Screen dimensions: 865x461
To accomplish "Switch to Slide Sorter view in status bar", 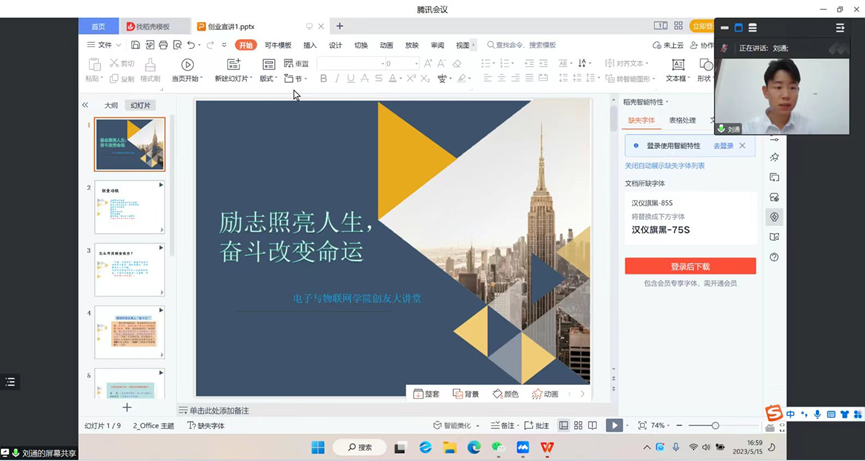I will click(578, 425).
